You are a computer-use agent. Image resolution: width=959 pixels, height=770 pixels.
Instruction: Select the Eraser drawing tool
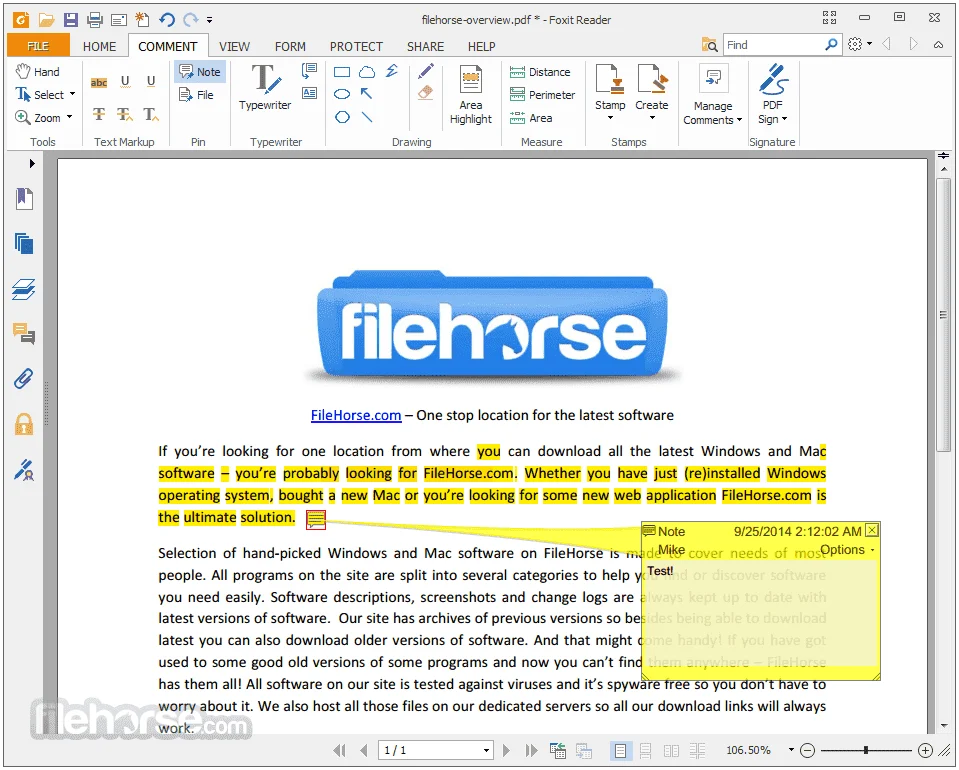click(x=426, y=93)
